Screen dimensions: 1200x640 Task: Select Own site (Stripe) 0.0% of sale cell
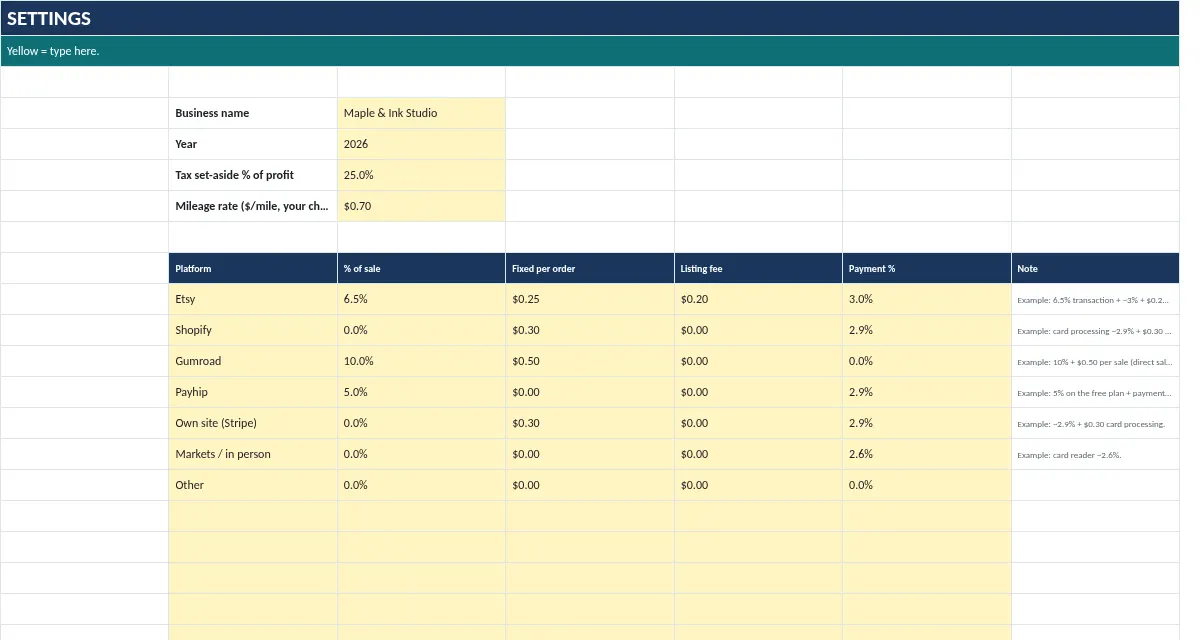pyautogui.click(x=421, y=423)
